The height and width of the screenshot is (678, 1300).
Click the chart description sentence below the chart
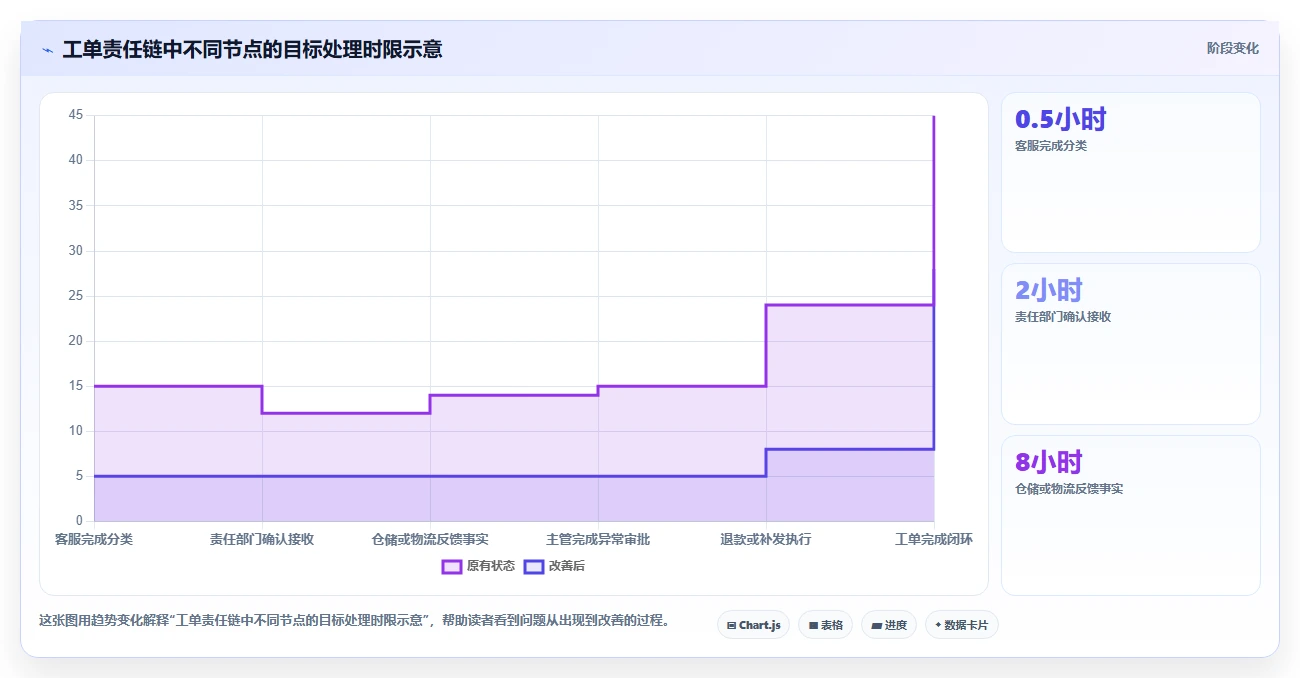[354, 621]
